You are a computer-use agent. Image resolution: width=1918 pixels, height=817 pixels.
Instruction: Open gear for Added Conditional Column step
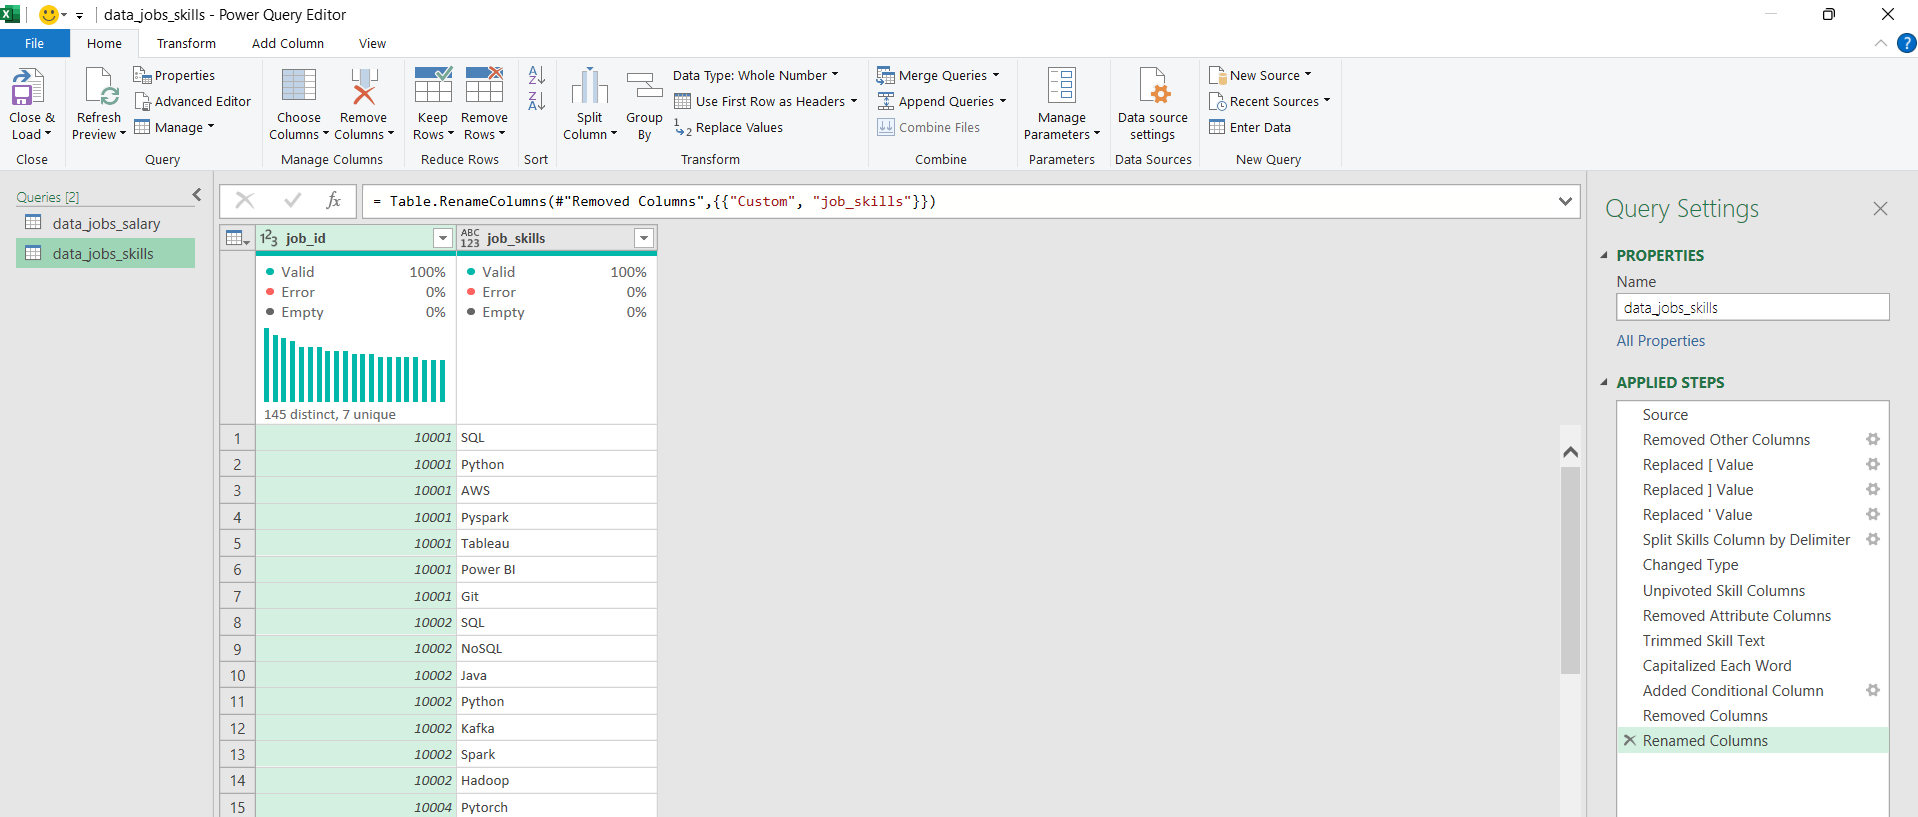pos(1873,690)
